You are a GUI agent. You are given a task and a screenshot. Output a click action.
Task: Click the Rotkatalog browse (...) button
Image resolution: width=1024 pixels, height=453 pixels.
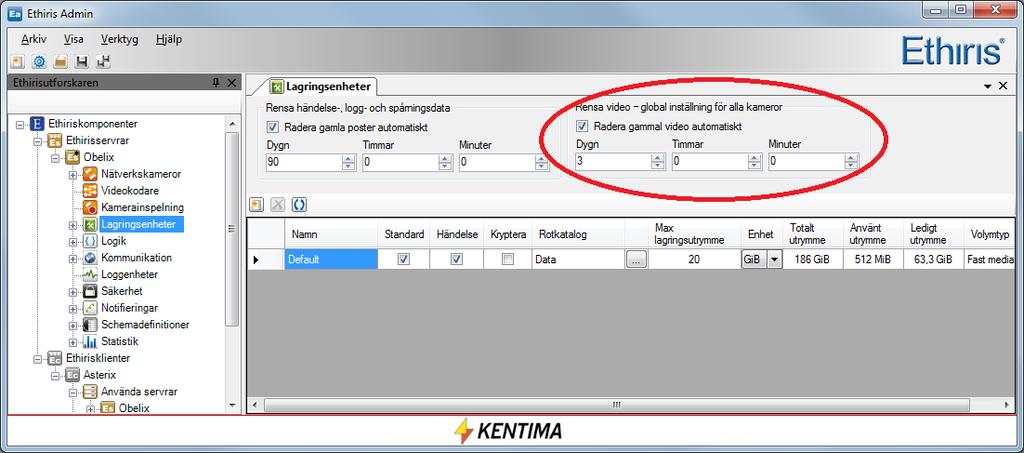pyautogui.click(x=636, y=259)
